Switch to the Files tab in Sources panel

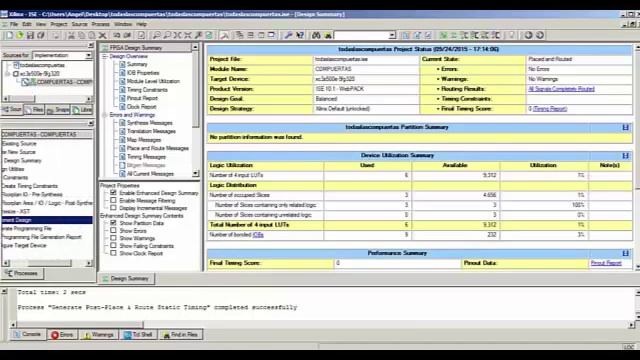[34, 110]
